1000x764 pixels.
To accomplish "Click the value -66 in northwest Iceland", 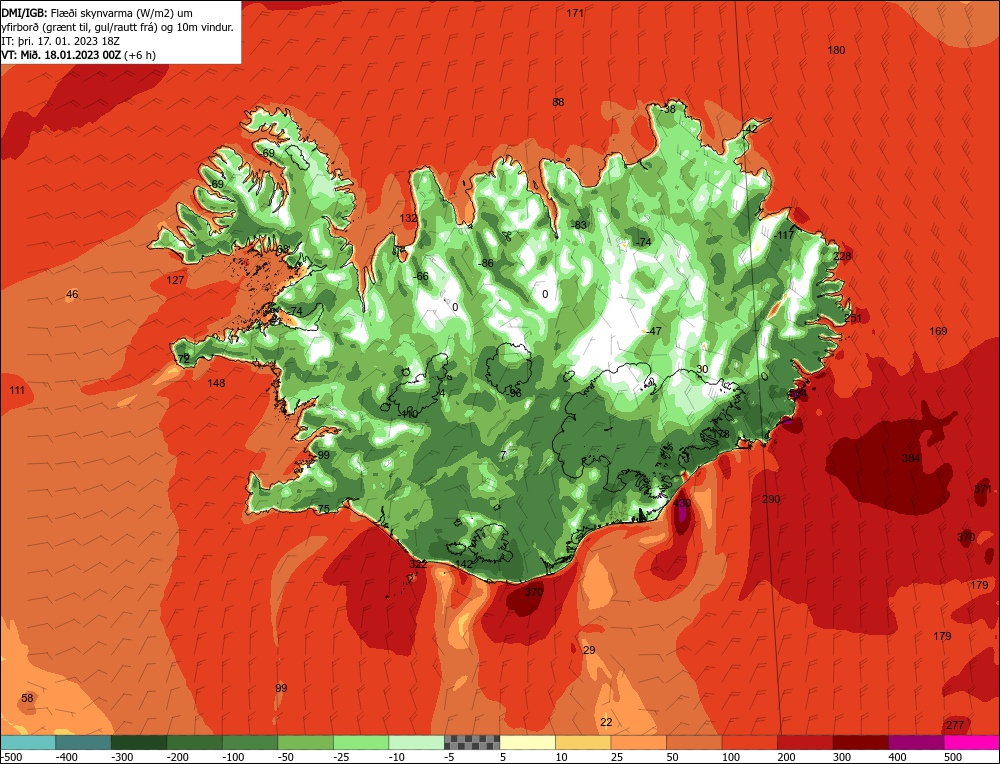I will point(420,276).
